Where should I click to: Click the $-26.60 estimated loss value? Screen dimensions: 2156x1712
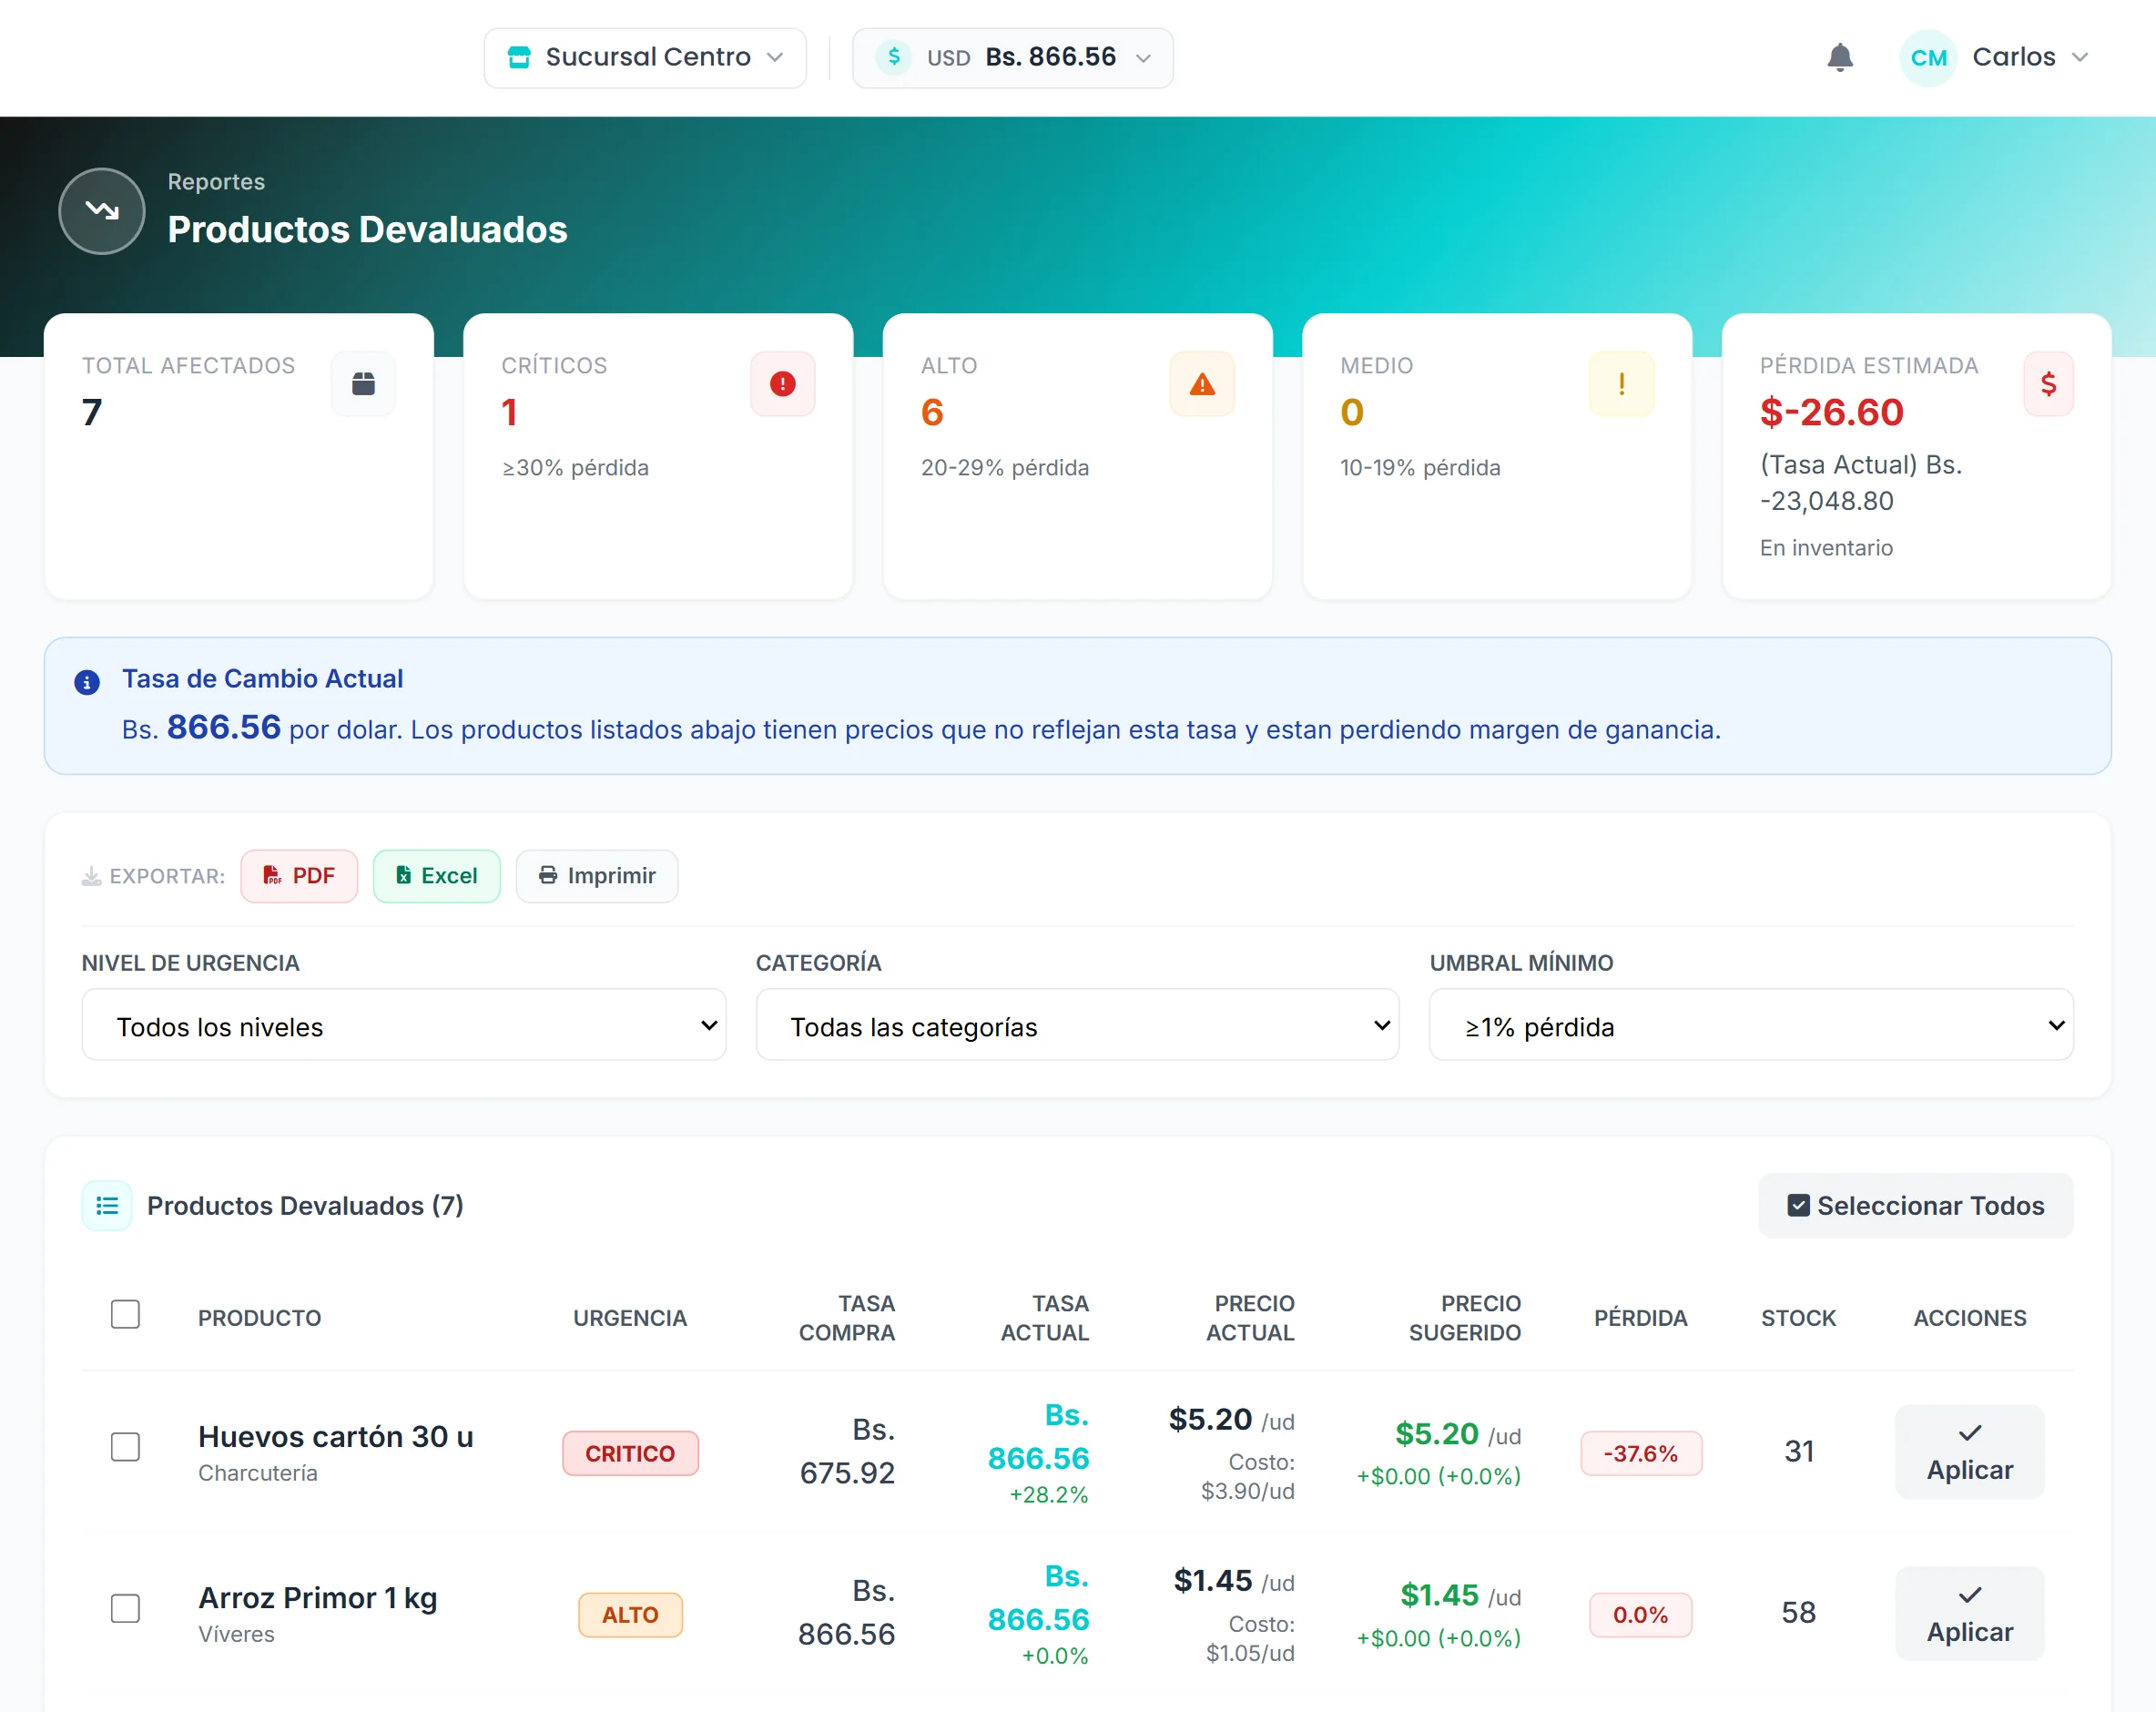click(1831, 412)
